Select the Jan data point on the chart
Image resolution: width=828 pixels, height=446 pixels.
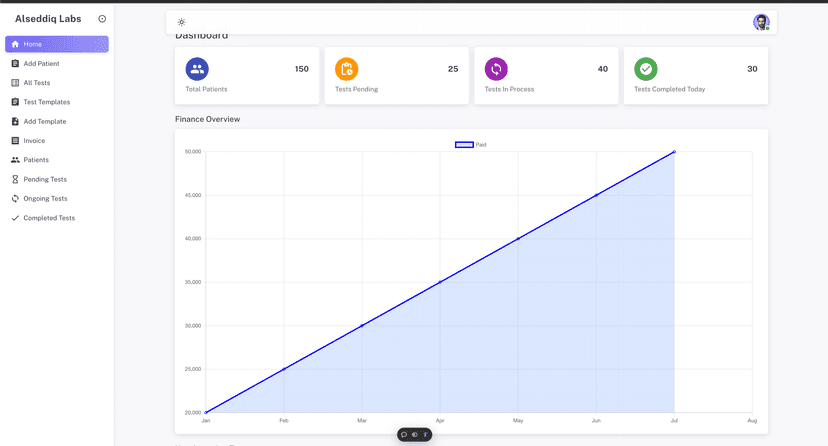pos(206,412)
